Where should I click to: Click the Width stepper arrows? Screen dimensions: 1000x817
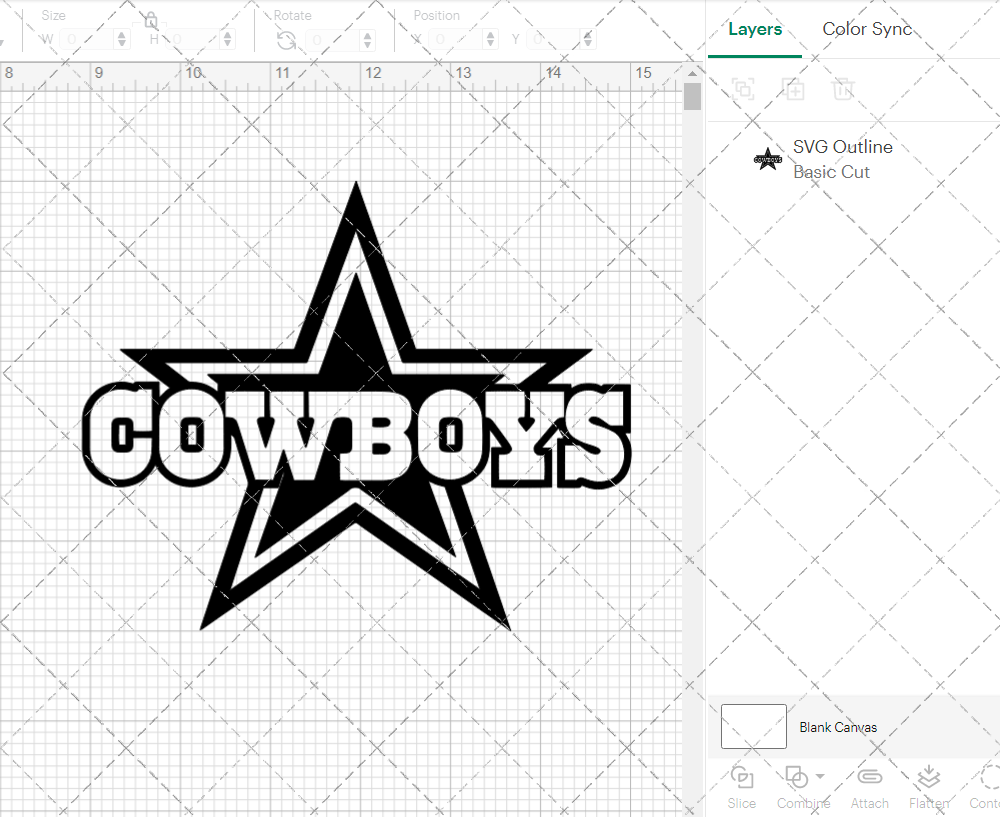pyautogui.click(x=122, y=40)
